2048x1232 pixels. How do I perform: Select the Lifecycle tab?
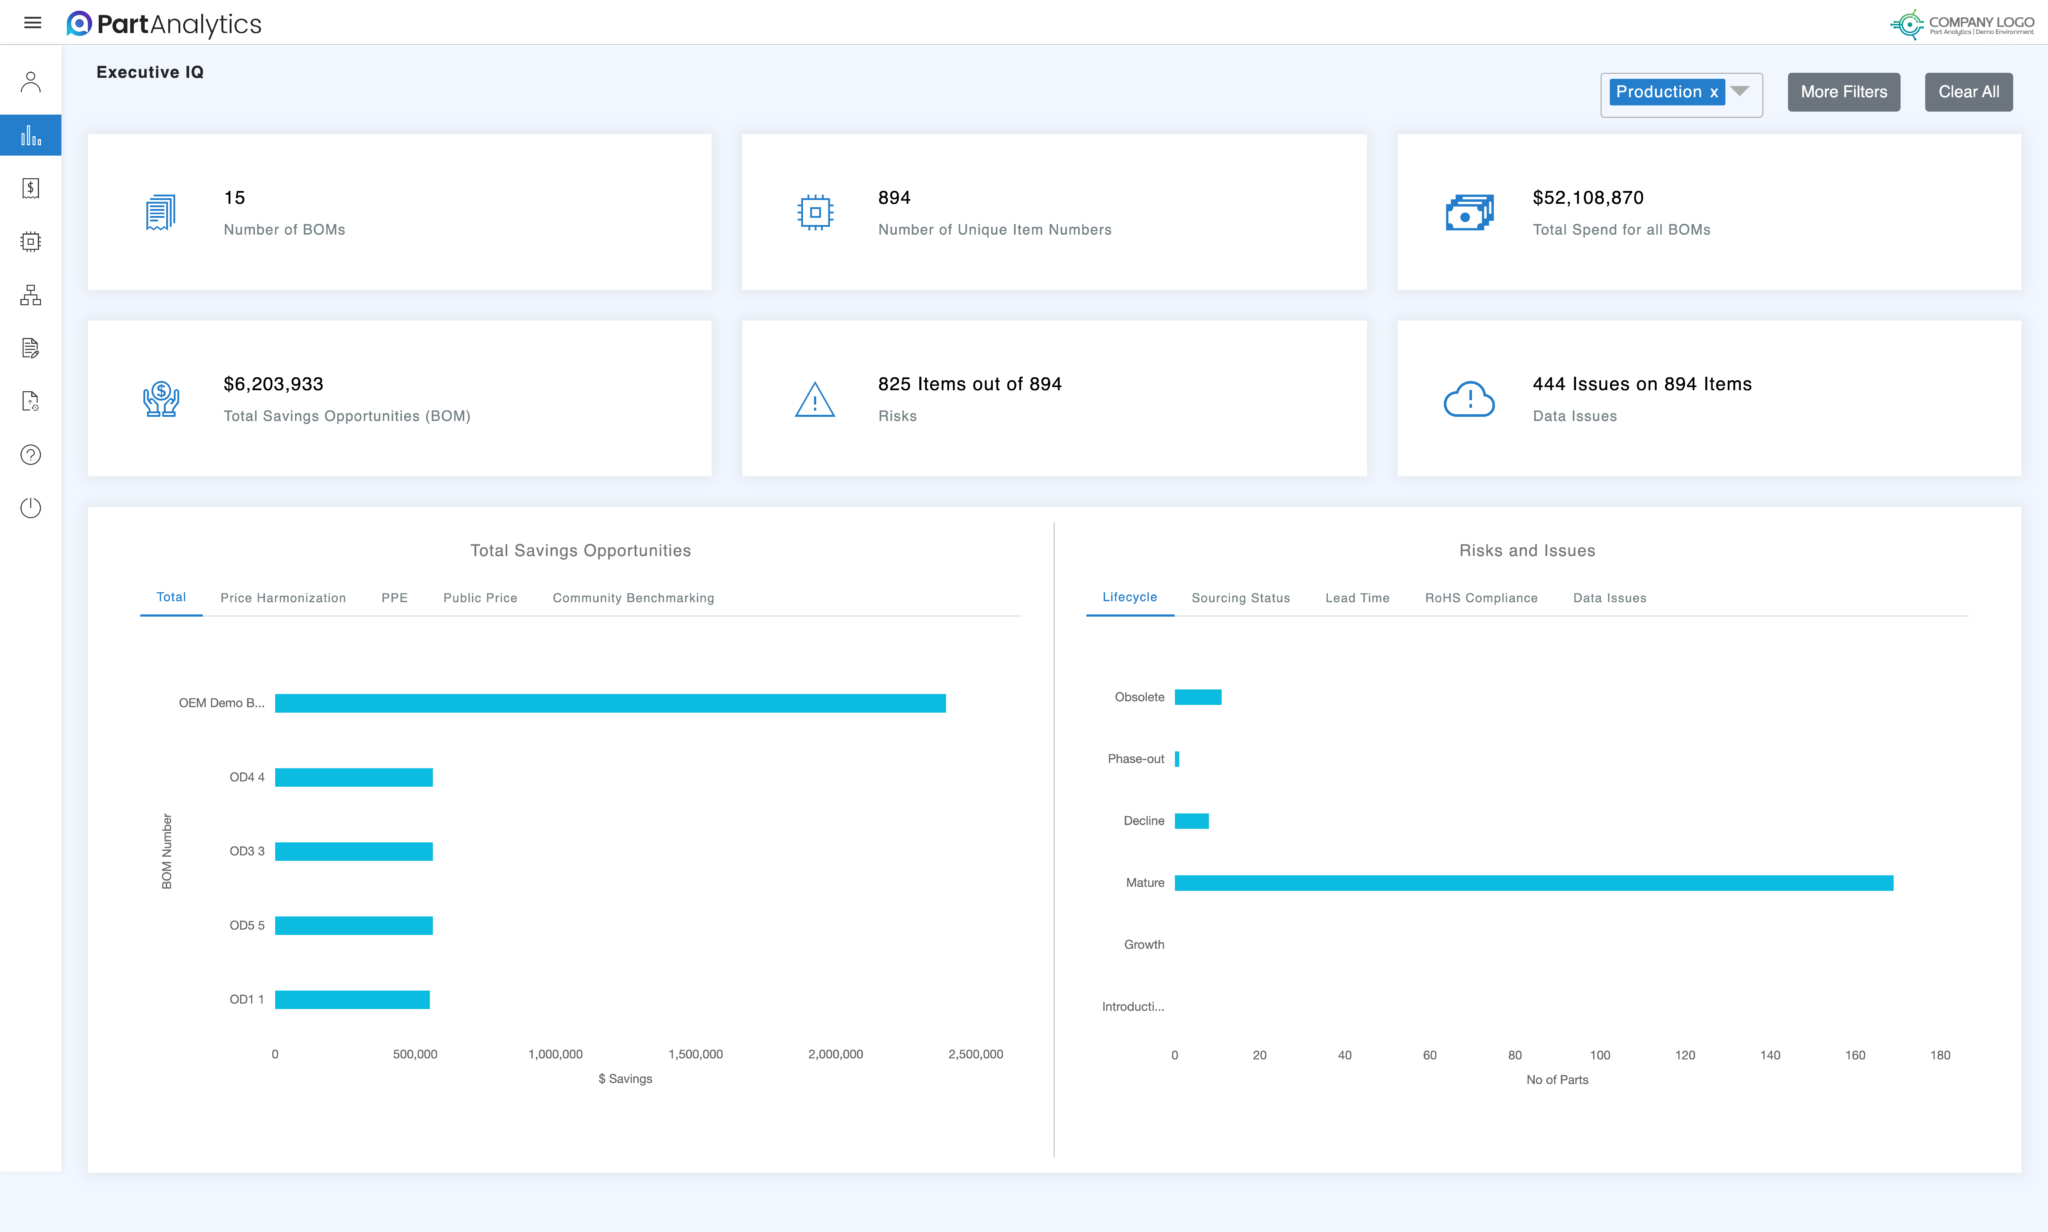(x=1130, y=597)
